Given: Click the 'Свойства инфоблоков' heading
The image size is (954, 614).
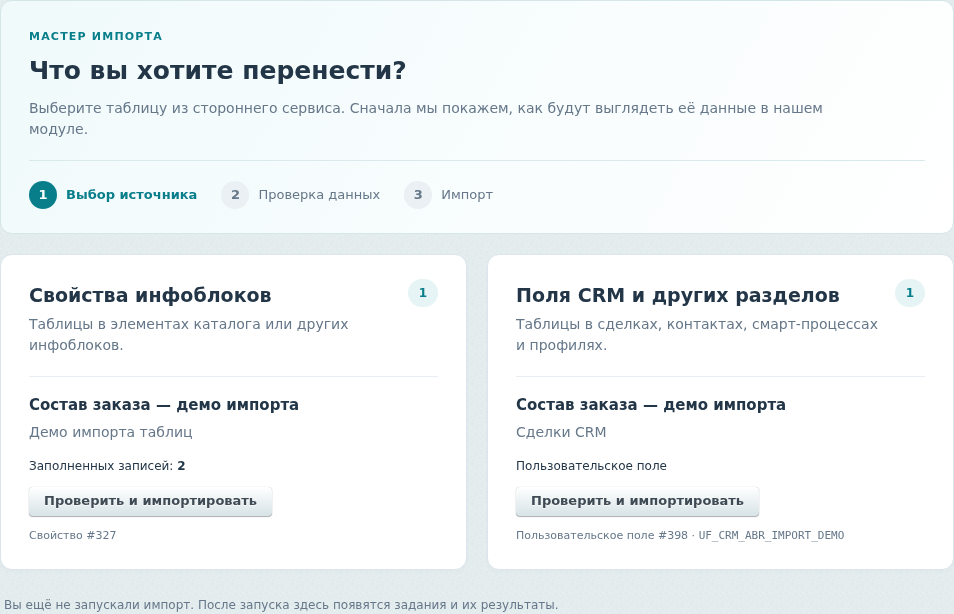Looking at the screenshot, I should 150,295.
